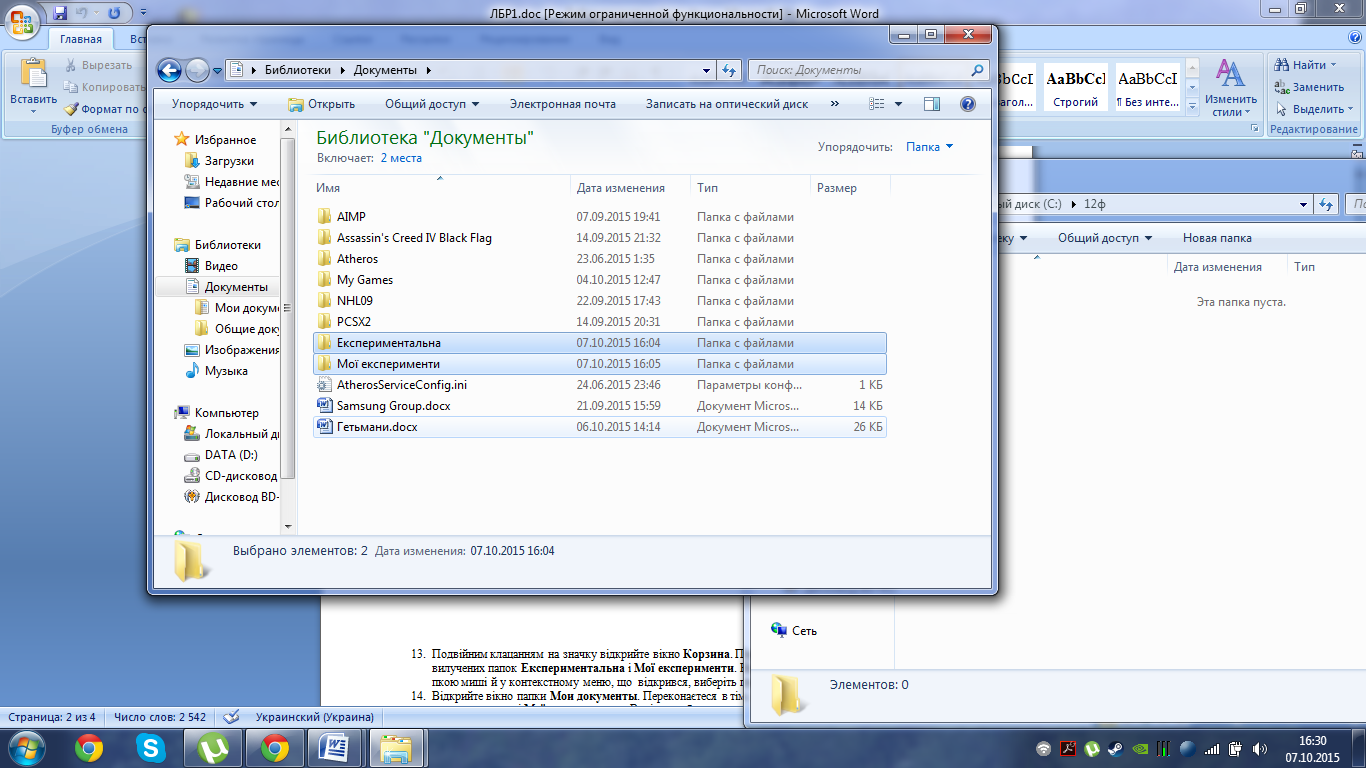
Task: Open the Explorer help question-mark icon
Action: coord(967,104)
